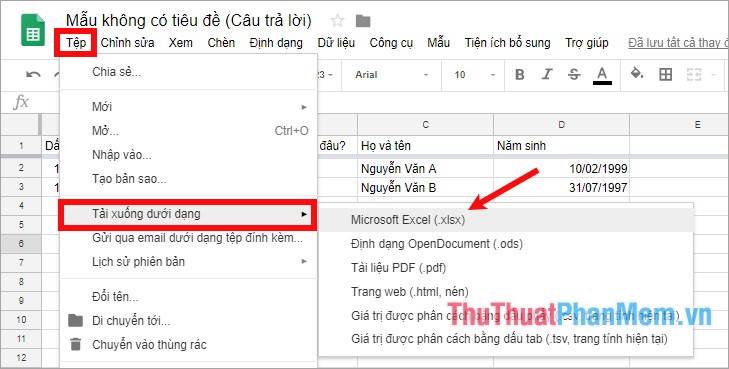Select row 6 header
Screen dimensions: 729x369
click(21, 244)
